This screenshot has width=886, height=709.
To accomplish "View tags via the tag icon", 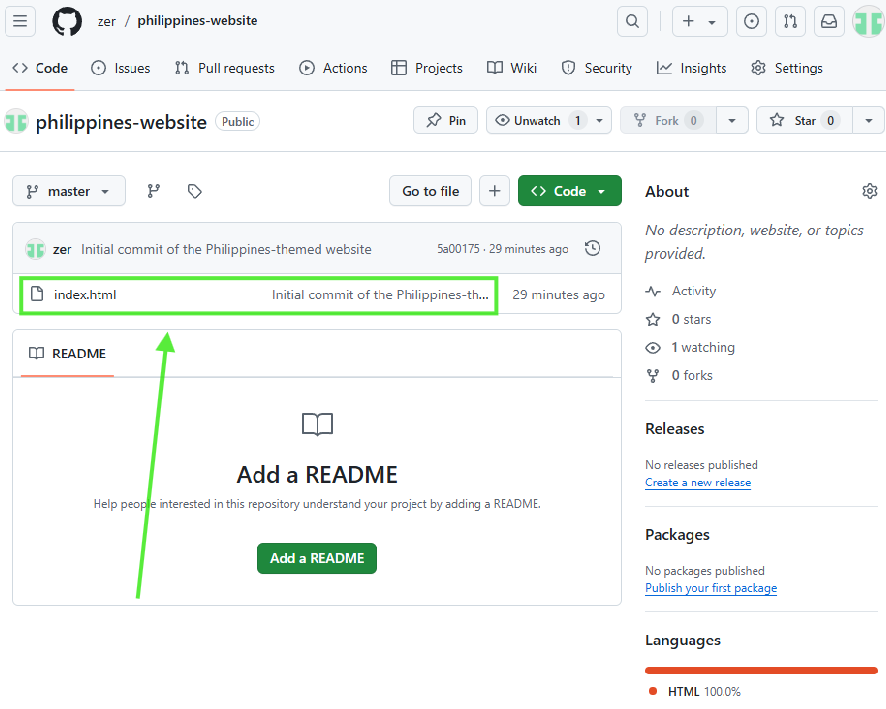I will 195,191.
